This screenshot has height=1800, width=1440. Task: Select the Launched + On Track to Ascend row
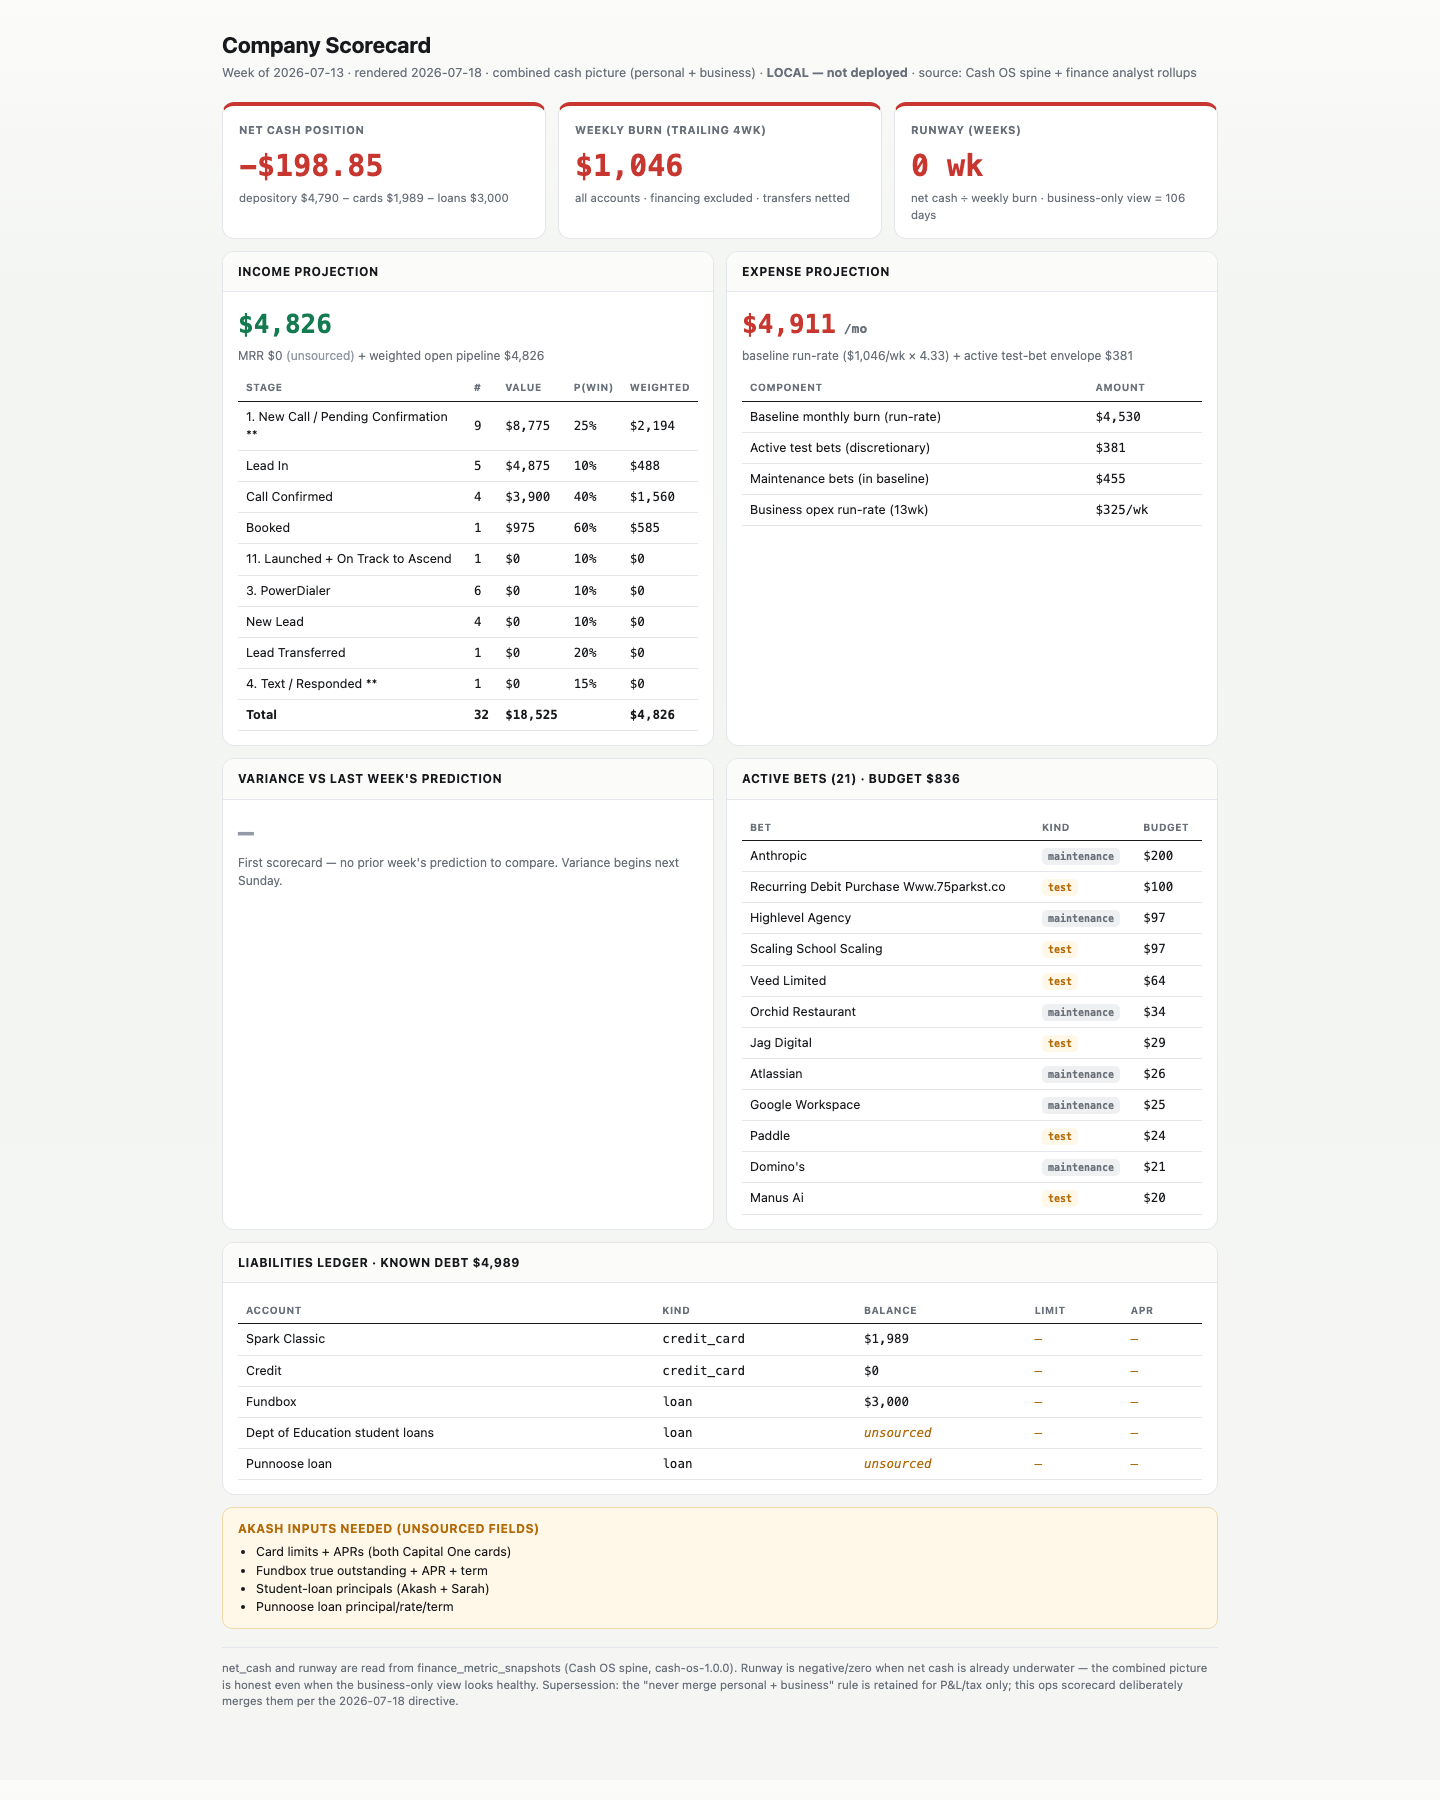coord(468,559)
